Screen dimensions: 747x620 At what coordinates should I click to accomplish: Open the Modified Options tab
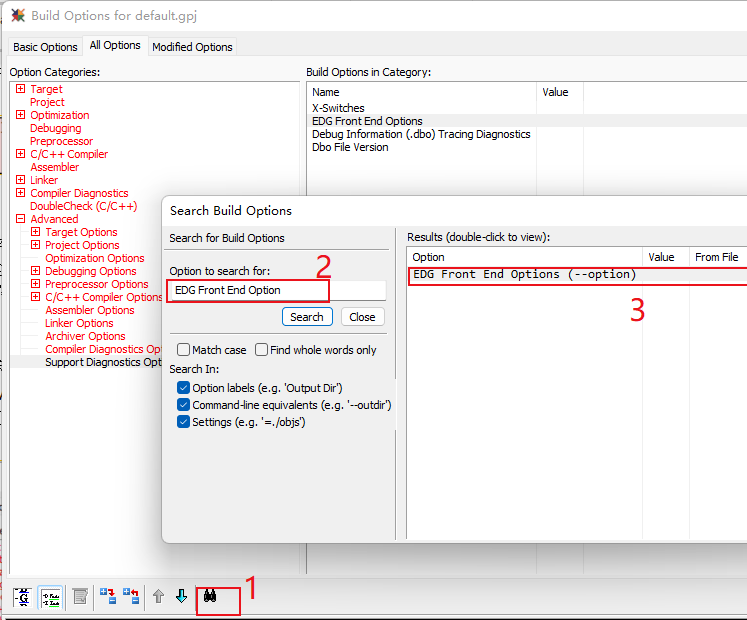click(x=192, y=47)
